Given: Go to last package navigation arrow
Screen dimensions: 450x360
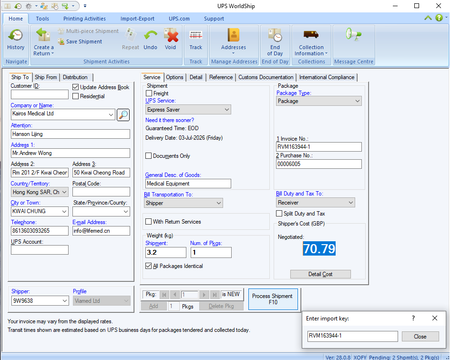Looking at the screenshot, I should (215, 294).
